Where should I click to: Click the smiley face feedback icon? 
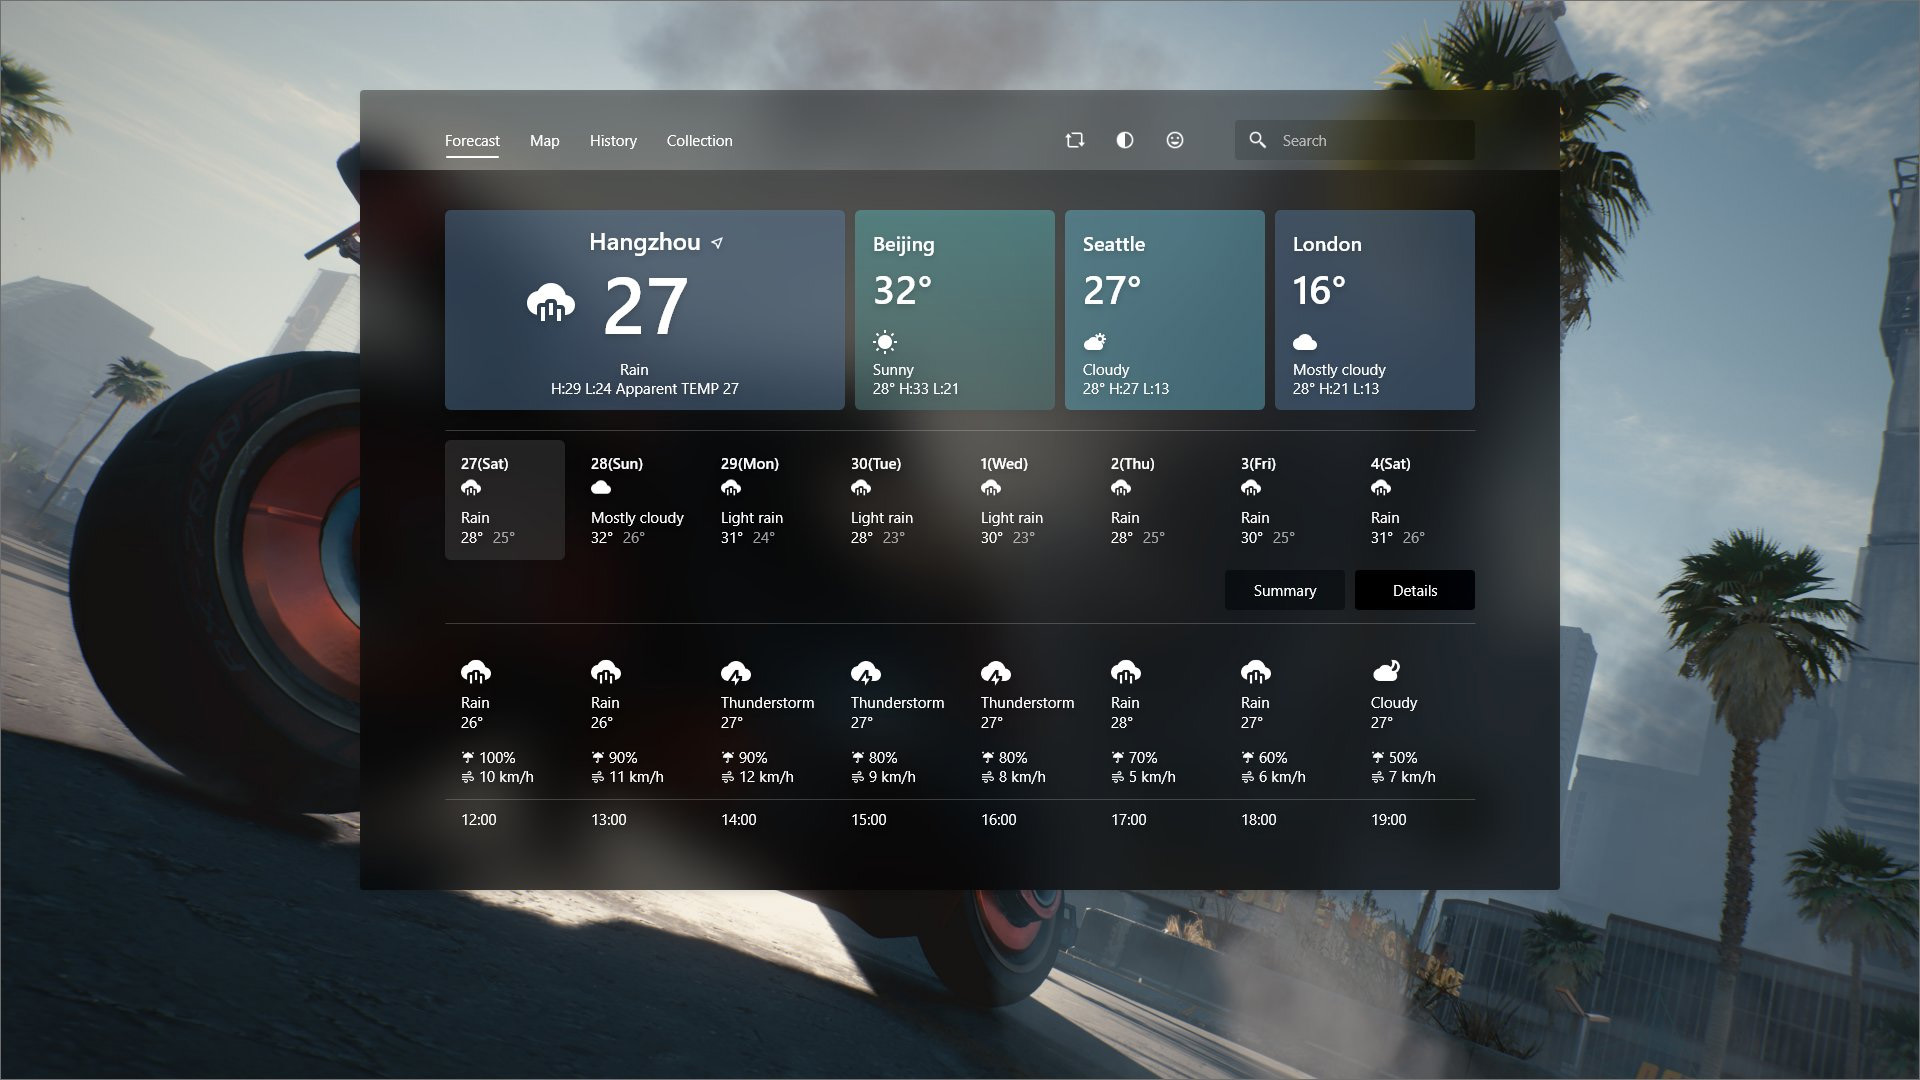(1174, 140)
